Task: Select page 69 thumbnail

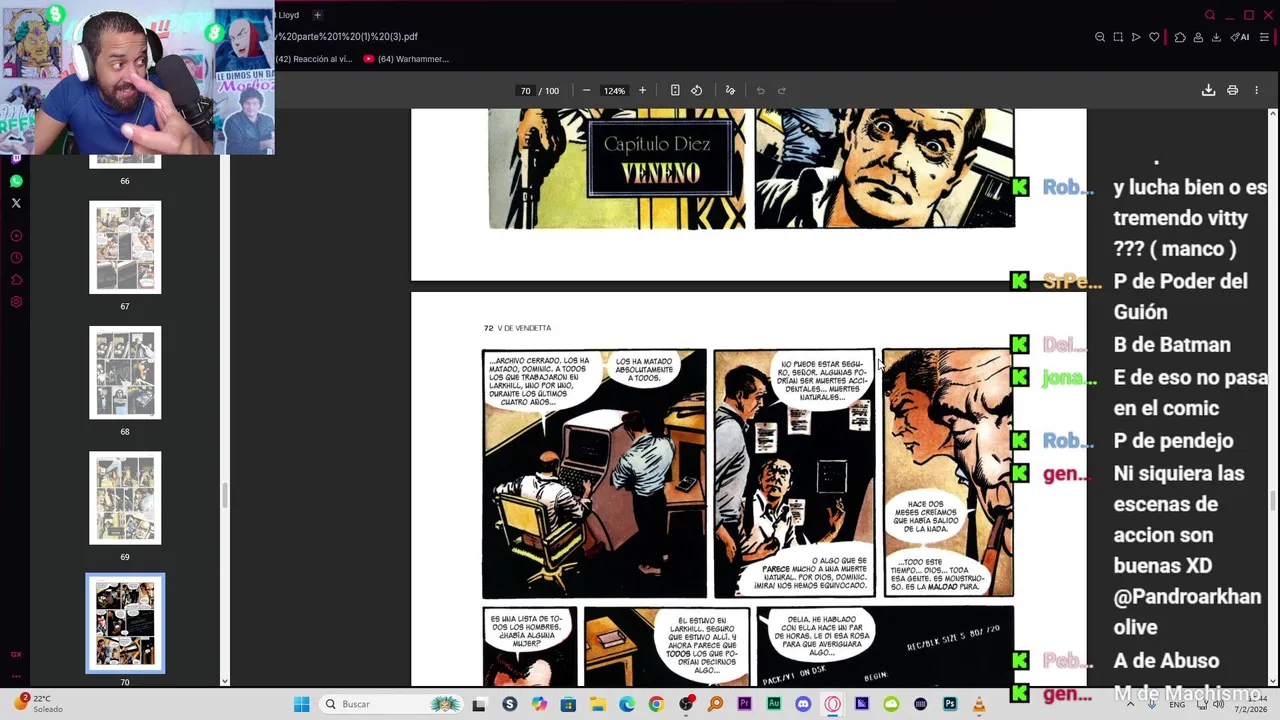Action: (125, 498)
